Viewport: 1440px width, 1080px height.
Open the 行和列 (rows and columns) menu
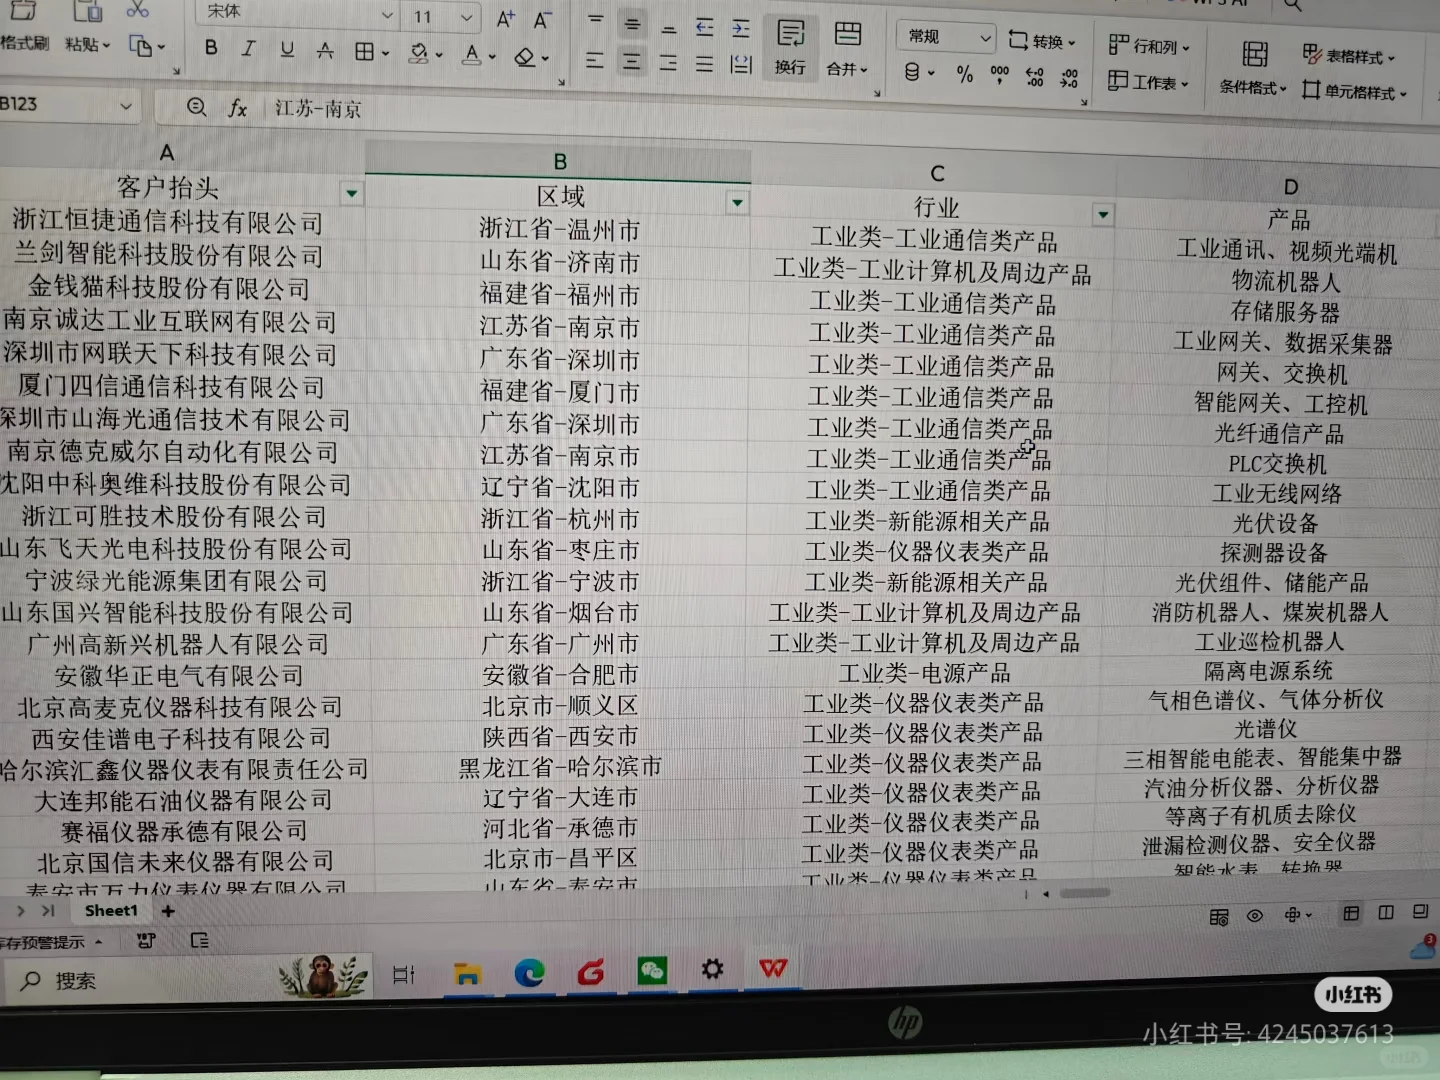[1152, 46]
